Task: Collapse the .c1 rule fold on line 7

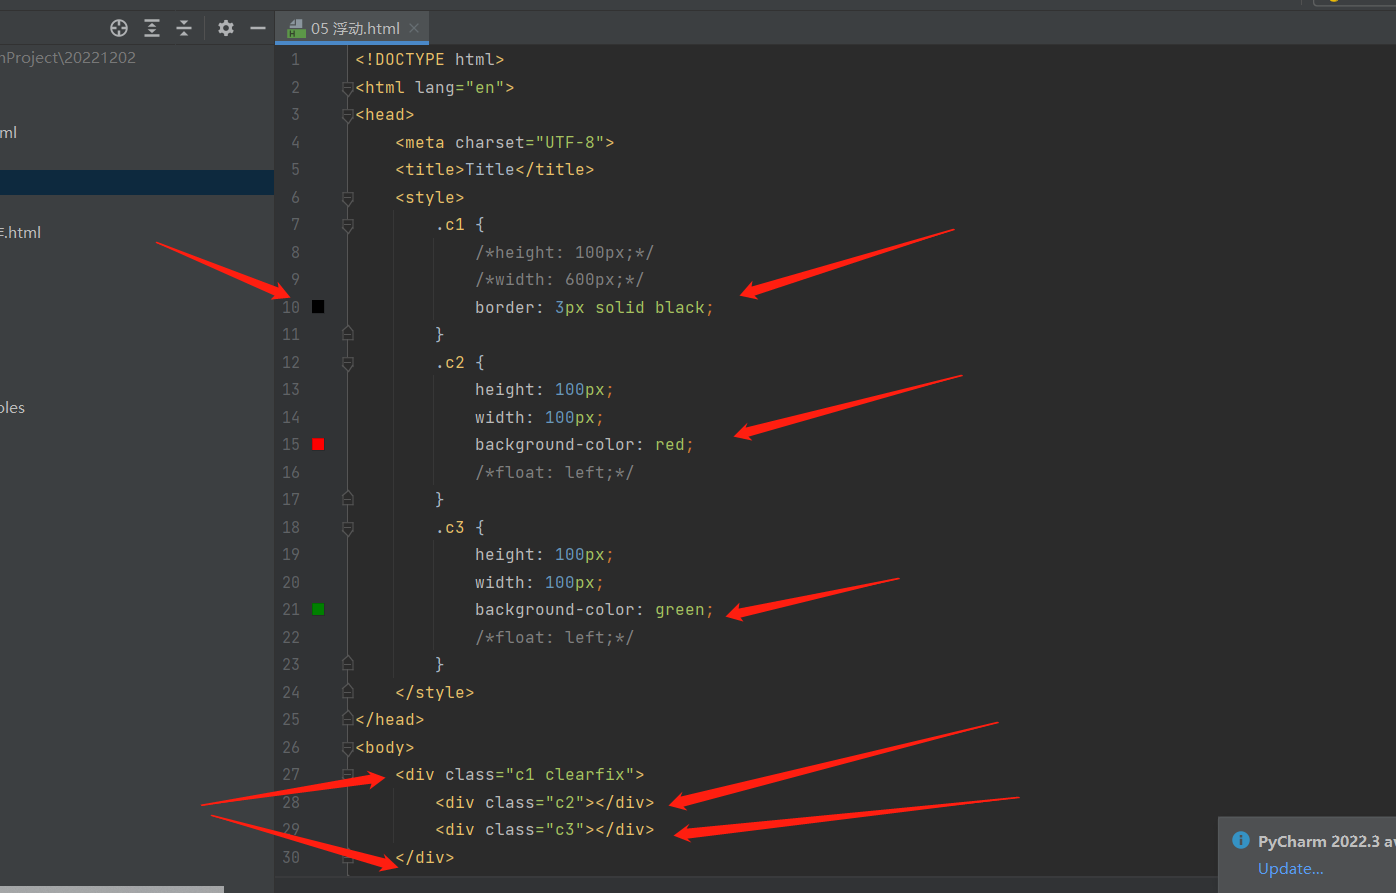Action: point(348,225)
